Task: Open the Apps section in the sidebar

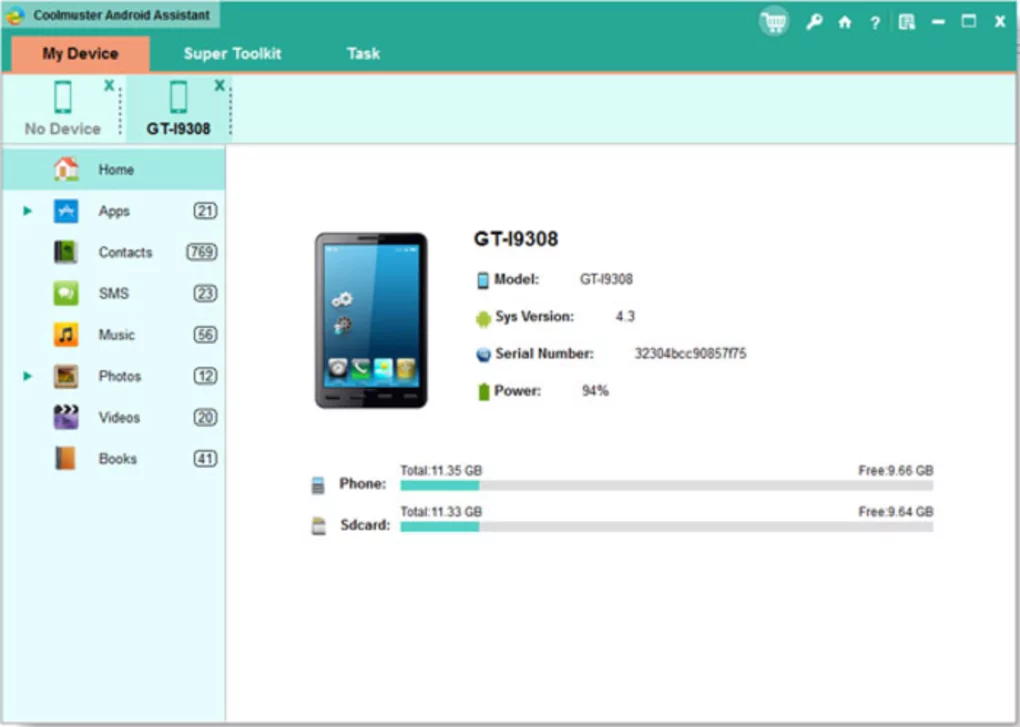Action: click(114, 211)
